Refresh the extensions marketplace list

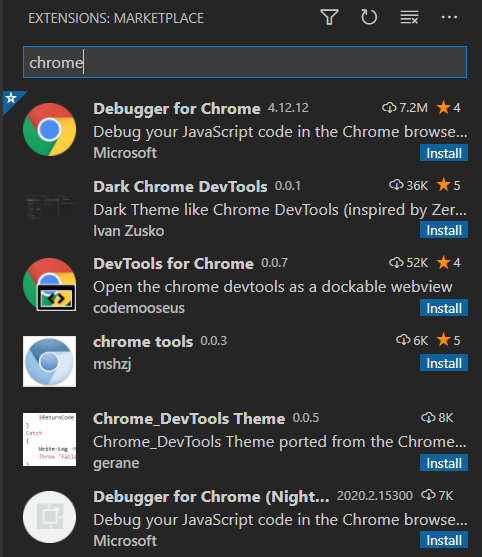[x=369, y=17]
